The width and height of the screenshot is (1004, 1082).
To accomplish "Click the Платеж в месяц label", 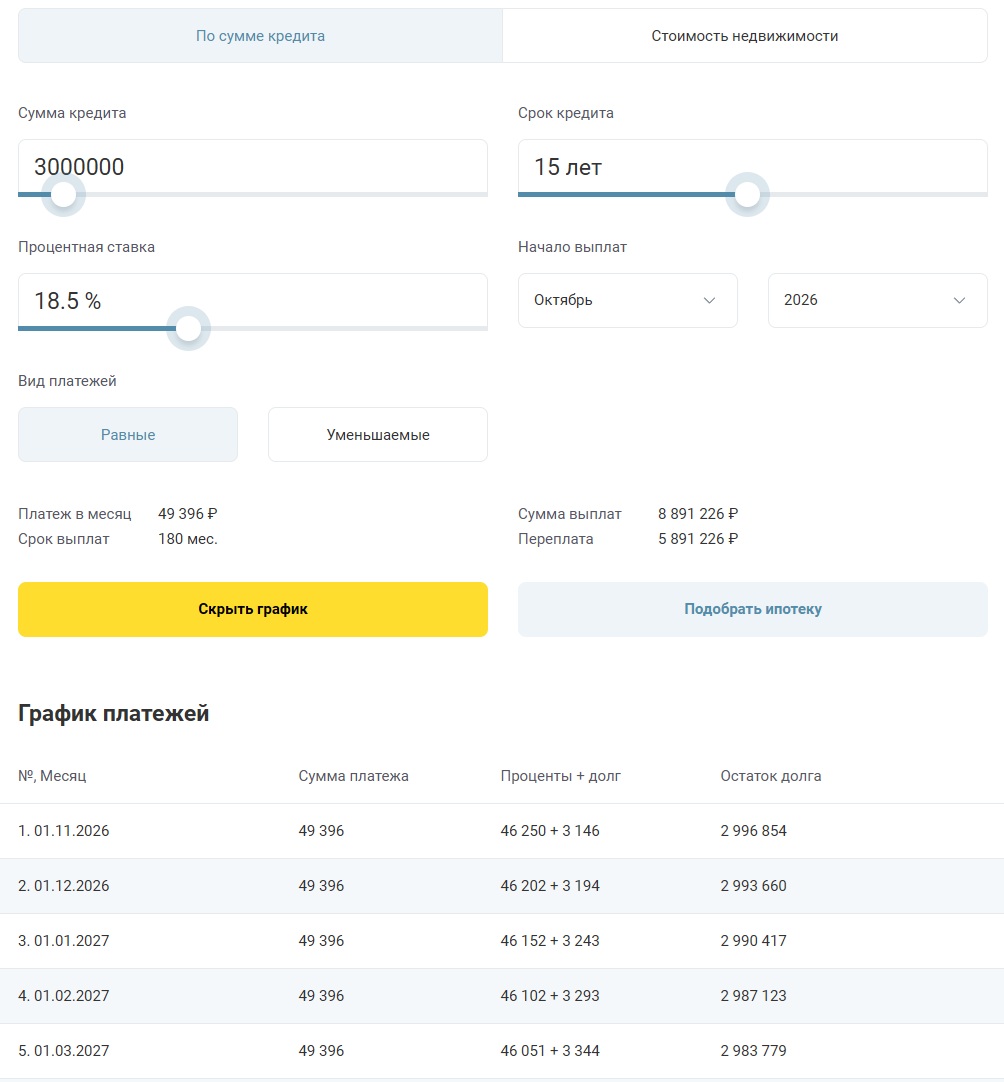I will coord(75,514).
